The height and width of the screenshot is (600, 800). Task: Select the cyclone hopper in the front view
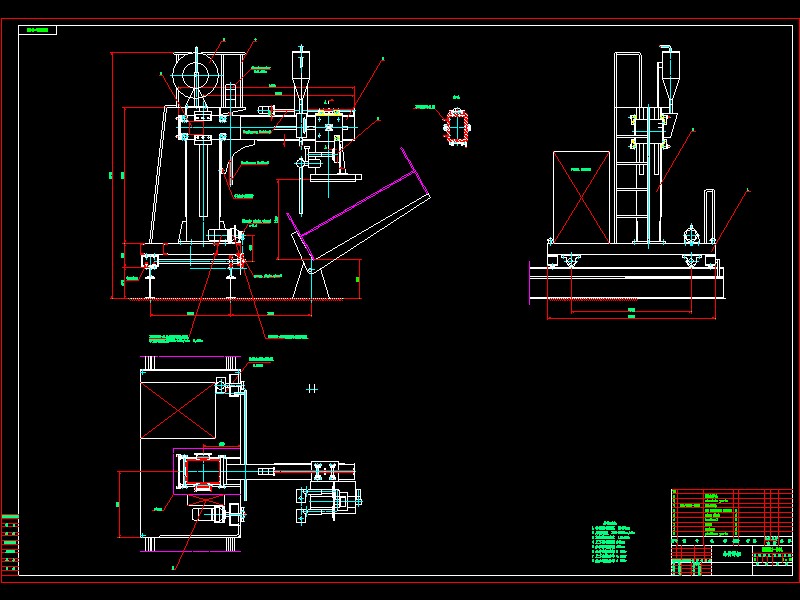click(301, 74)
